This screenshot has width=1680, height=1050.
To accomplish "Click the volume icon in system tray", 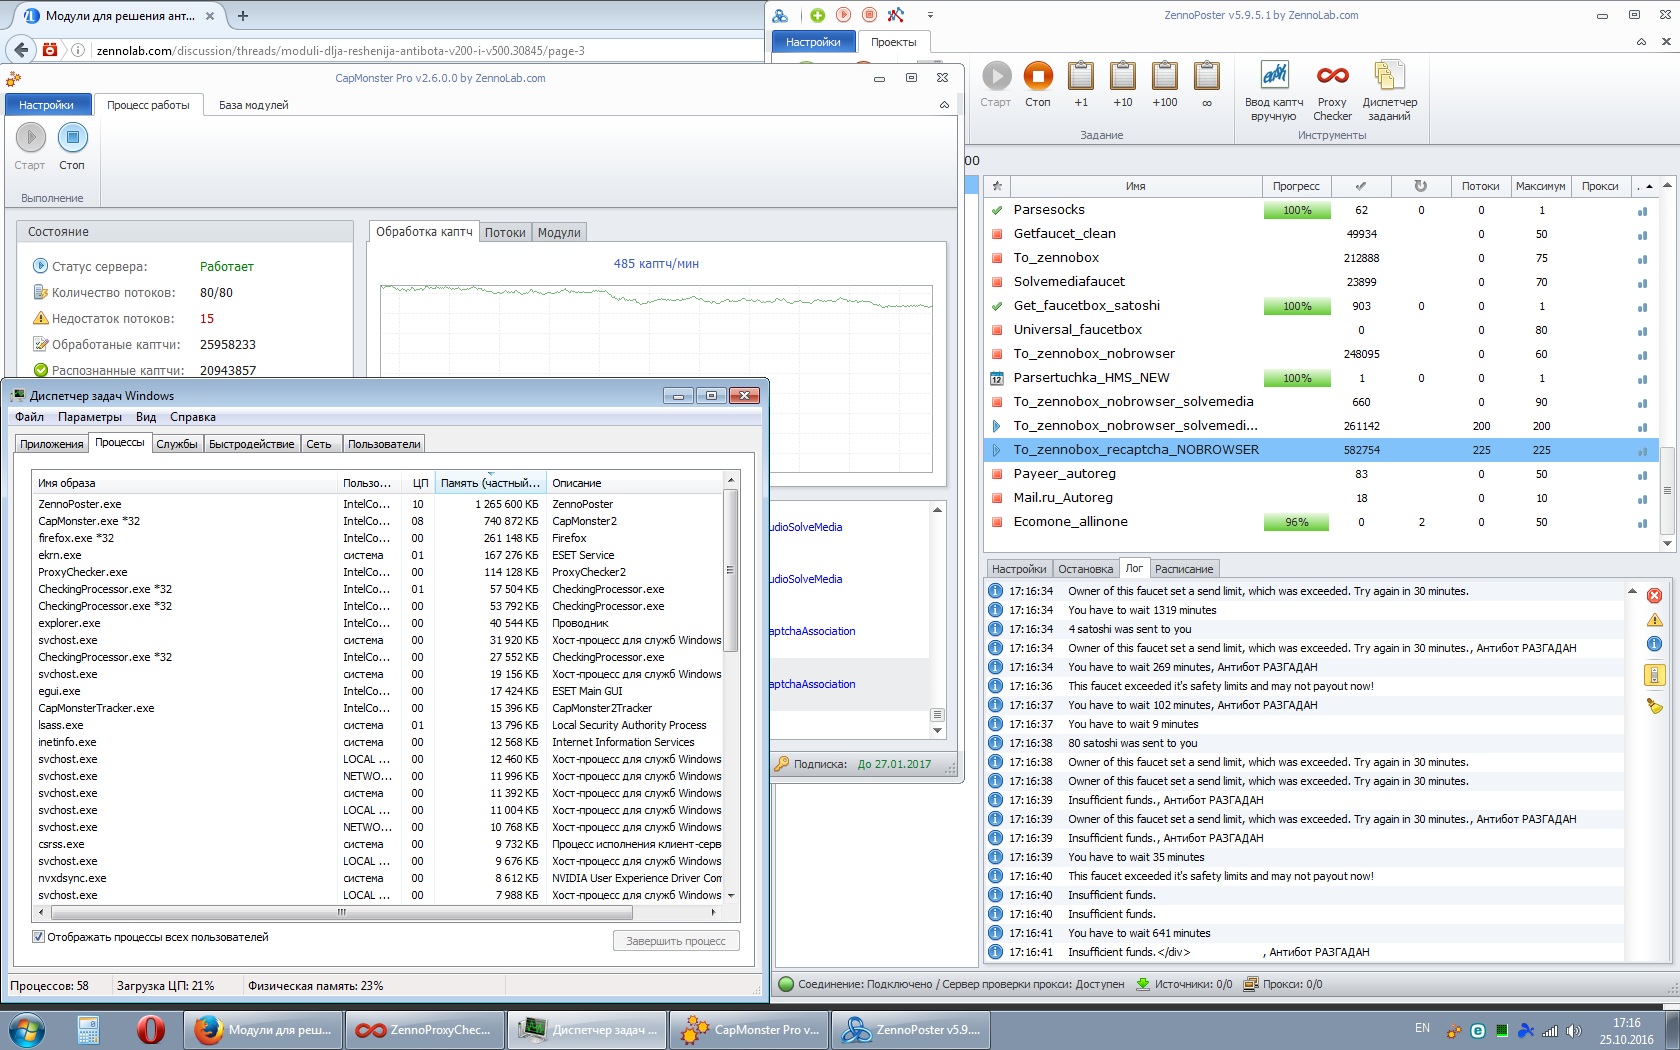I will click(x=1574, y=1030).
